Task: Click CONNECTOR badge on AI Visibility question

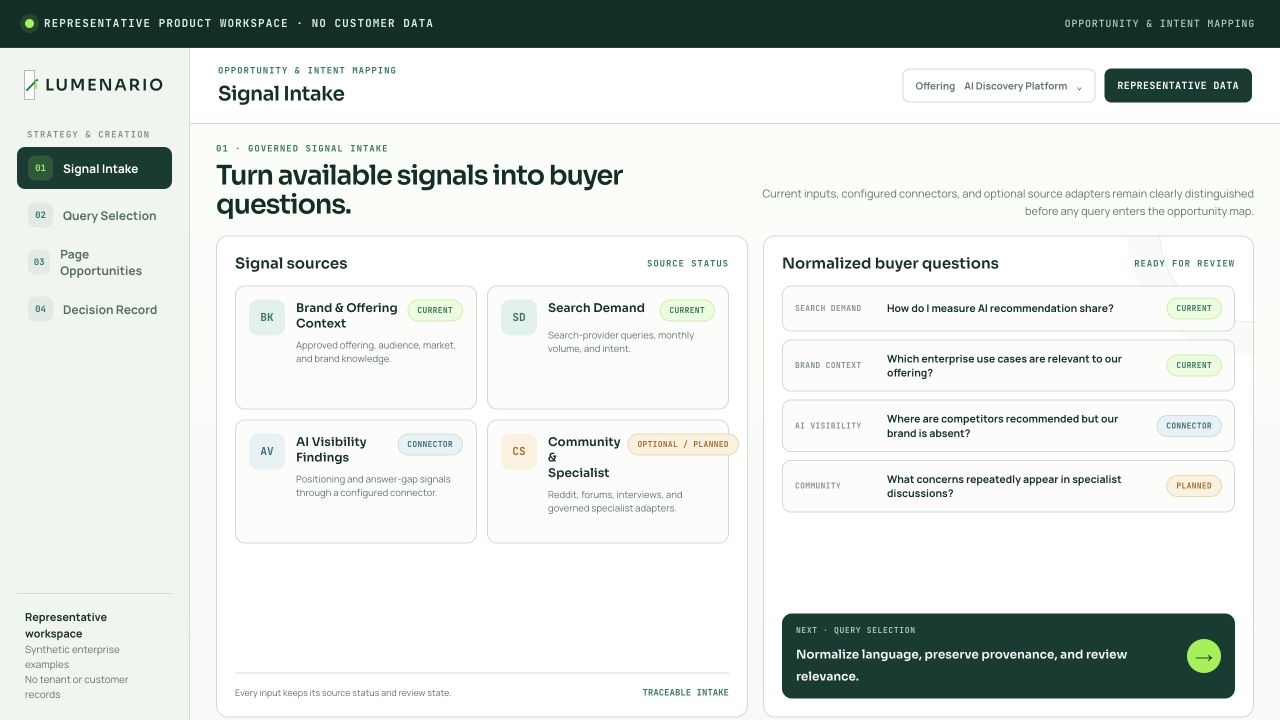Action: 1189,426
